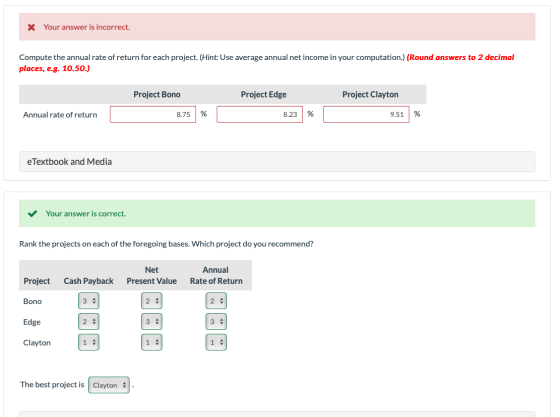Viewport: 560px width, 417px height.
Task: Click the 'Project' column header in ranking table
Action: coord(37,281)
